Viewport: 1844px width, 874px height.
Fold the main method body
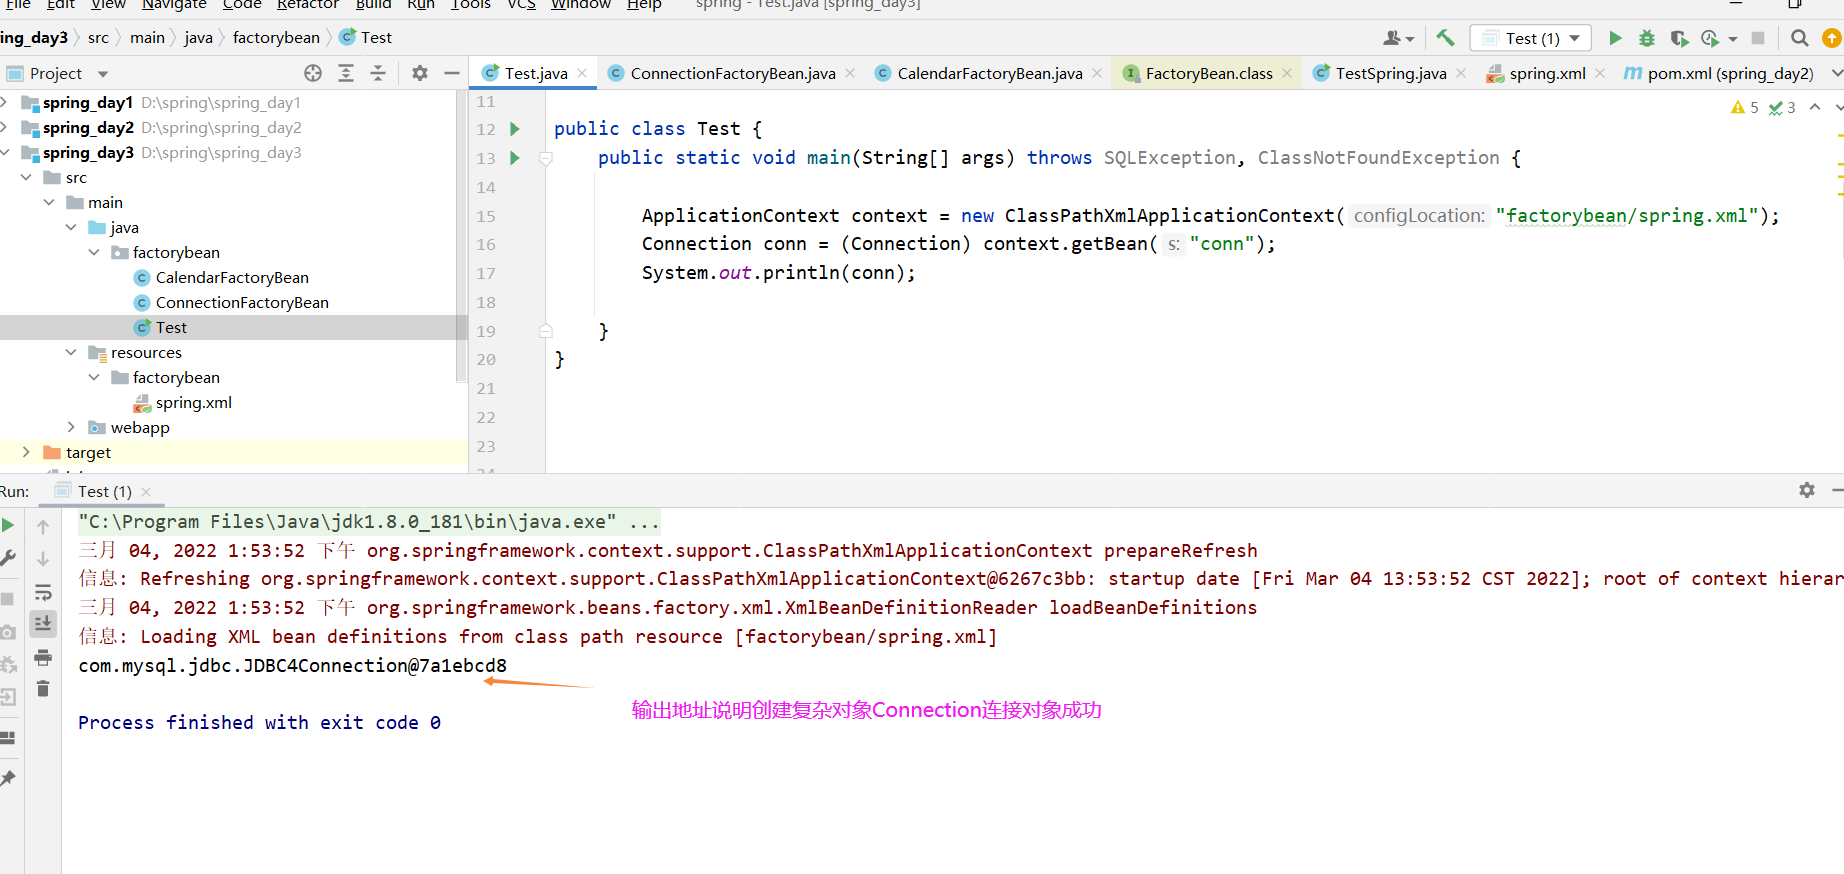(x=546, y=158)
